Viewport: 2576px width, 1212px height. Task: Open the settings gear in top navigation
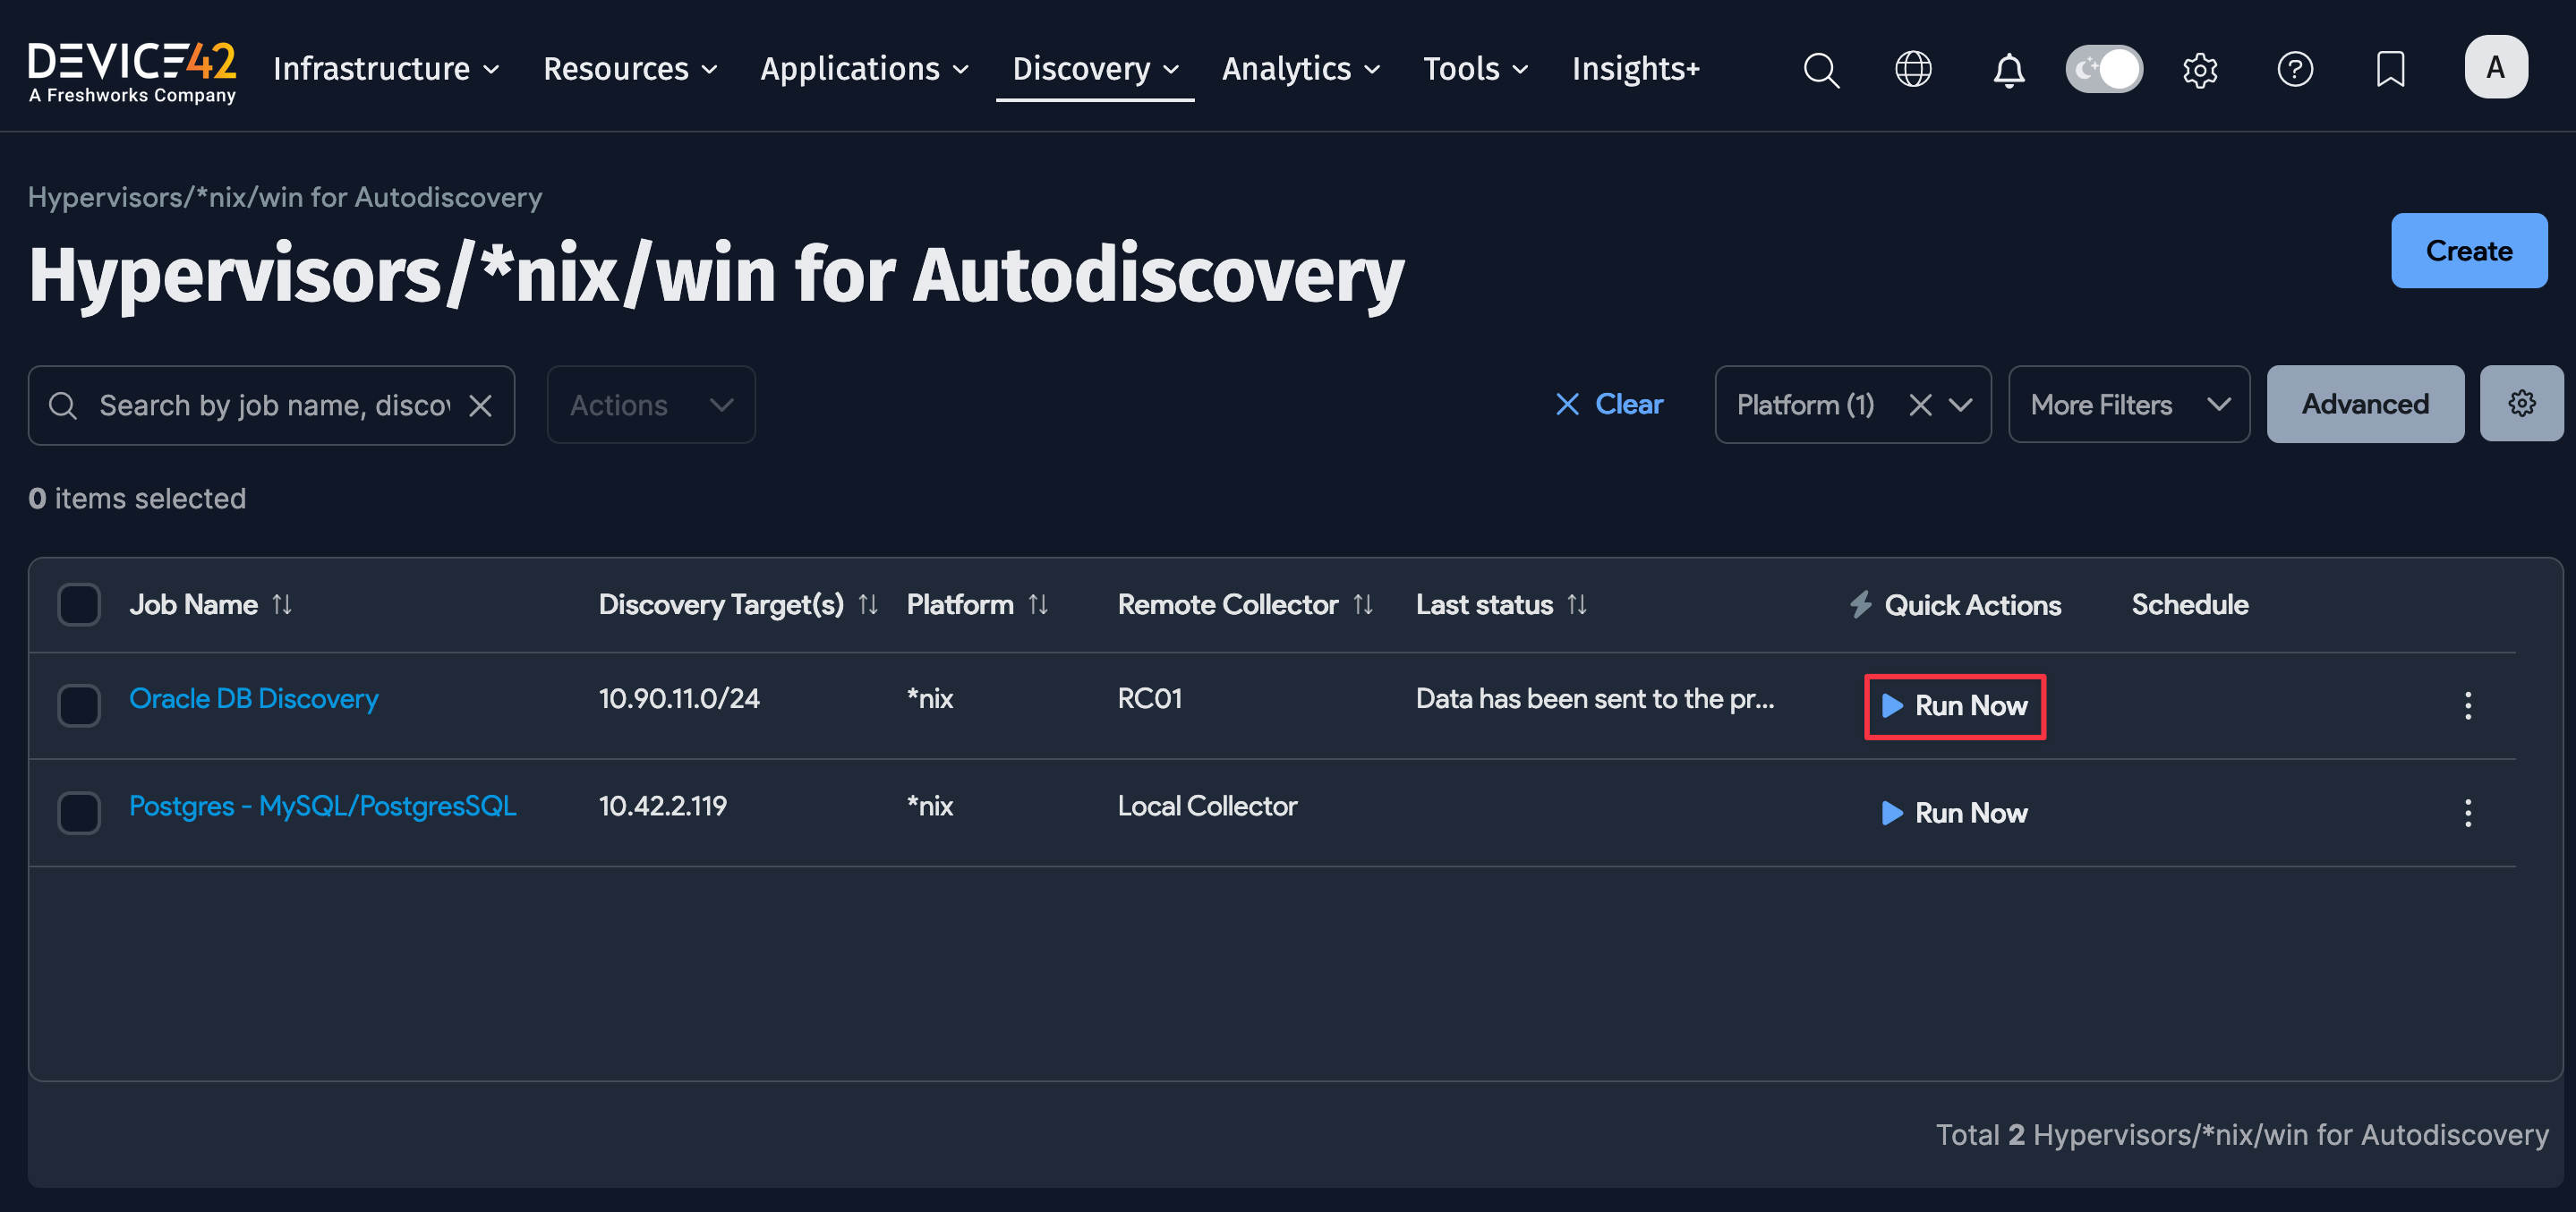pyautogui.click(x=2199, y=70)
